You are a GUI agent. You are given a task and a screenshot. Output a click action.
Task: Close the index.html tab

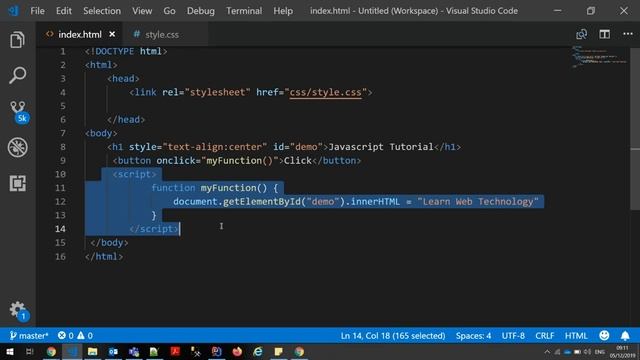point(112,35)
